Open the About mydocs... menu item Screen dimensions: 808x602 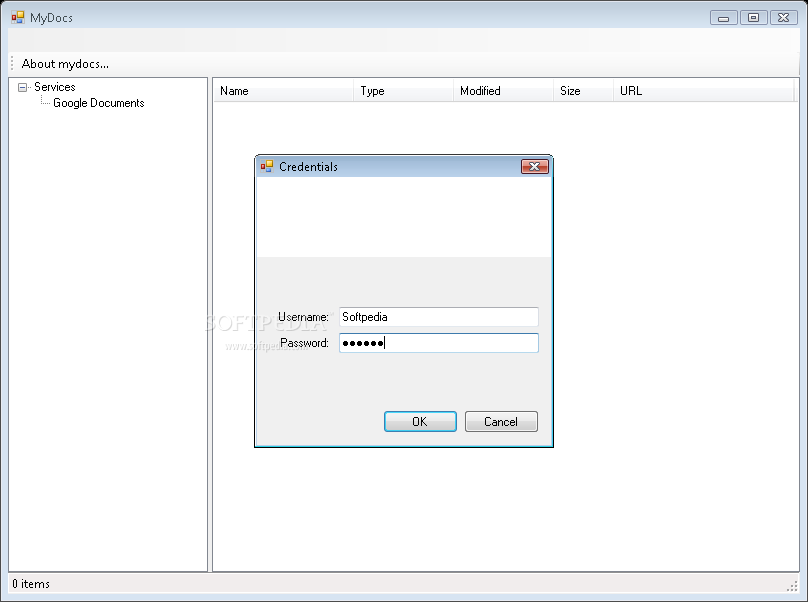click(x=65, y=64)
